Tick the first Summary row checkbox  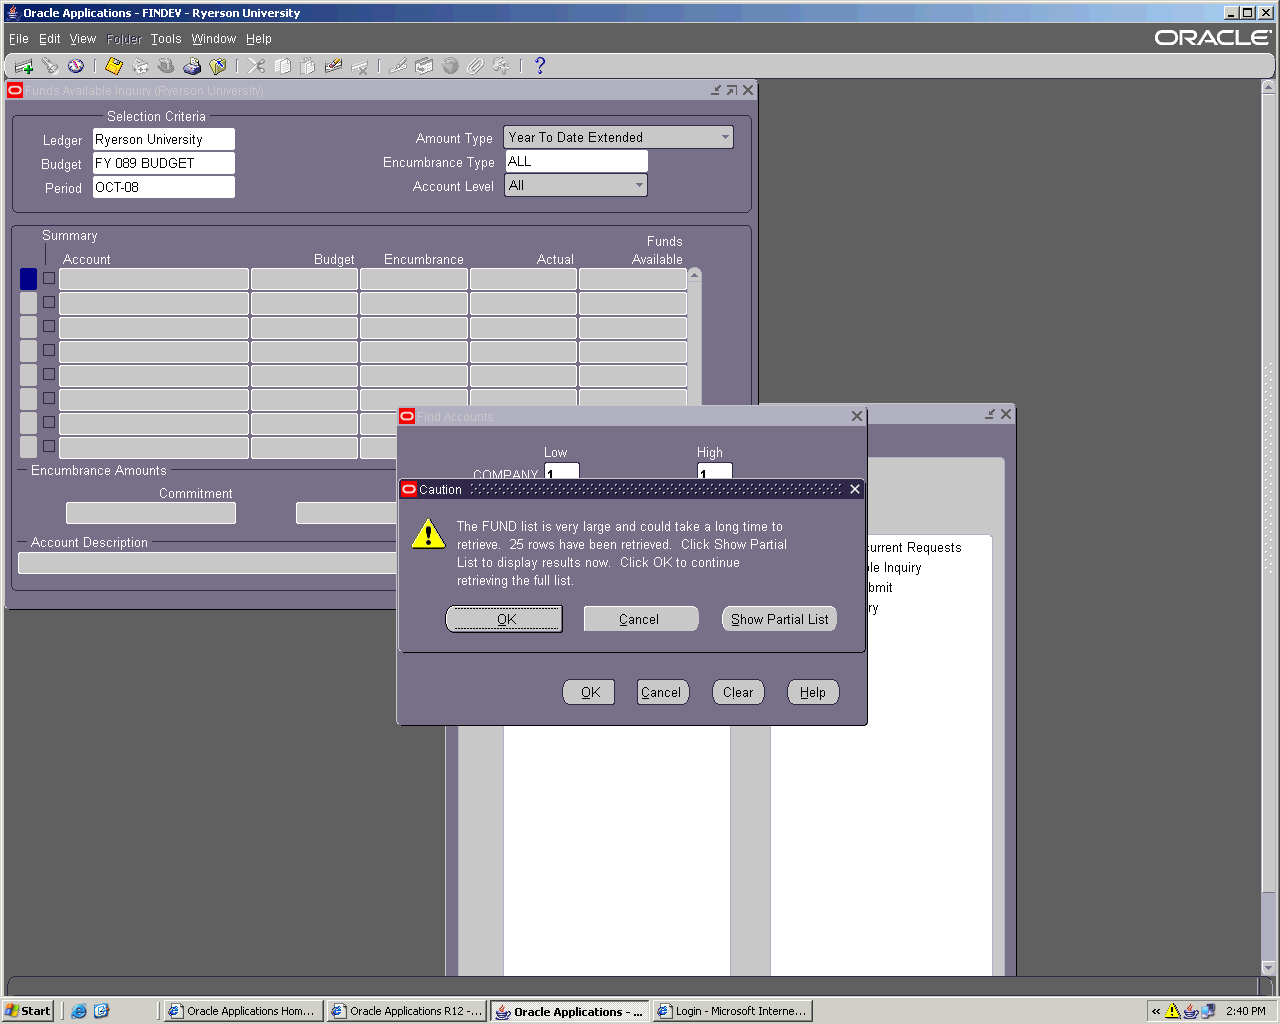(x=49, y=278)
